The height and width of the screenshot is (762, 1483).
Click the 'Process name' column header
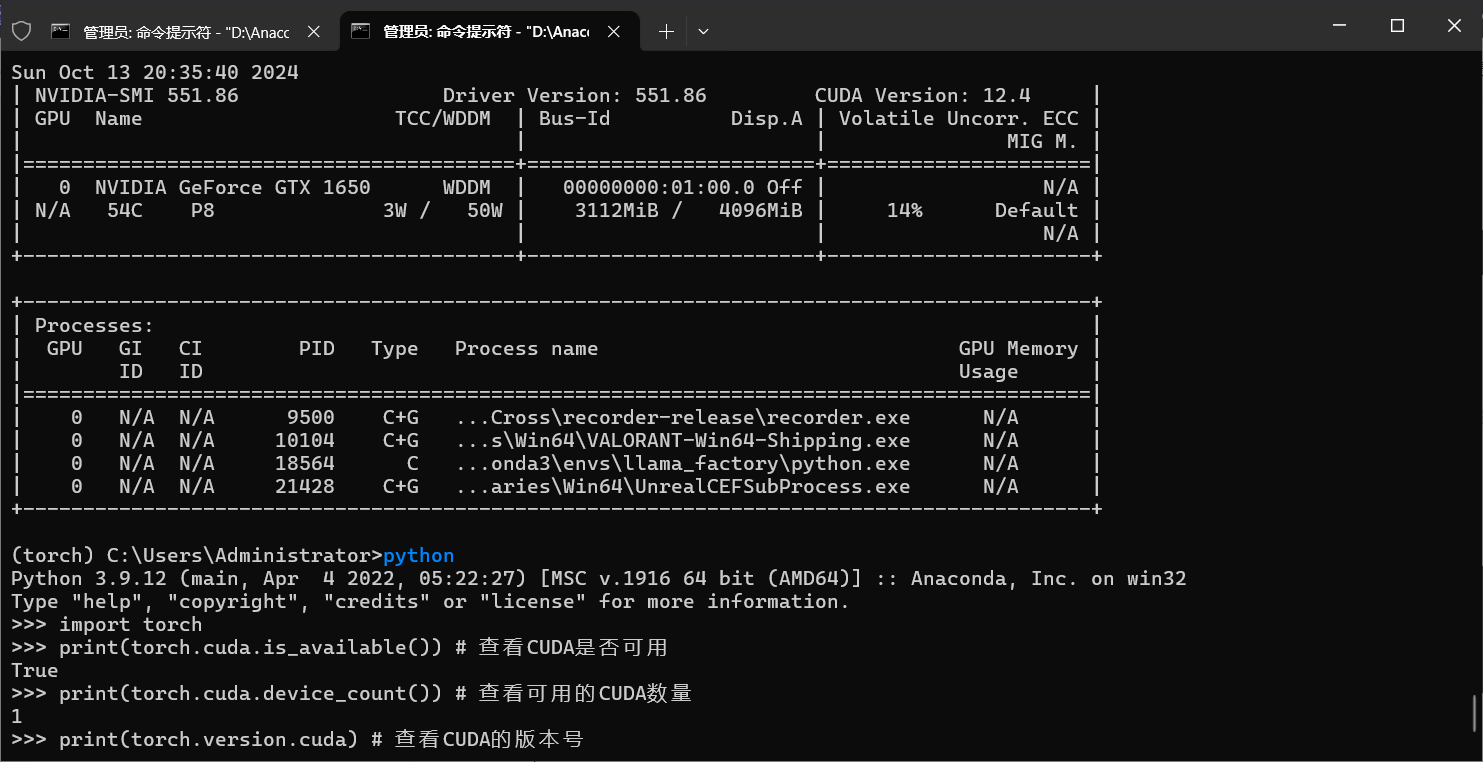527,348
